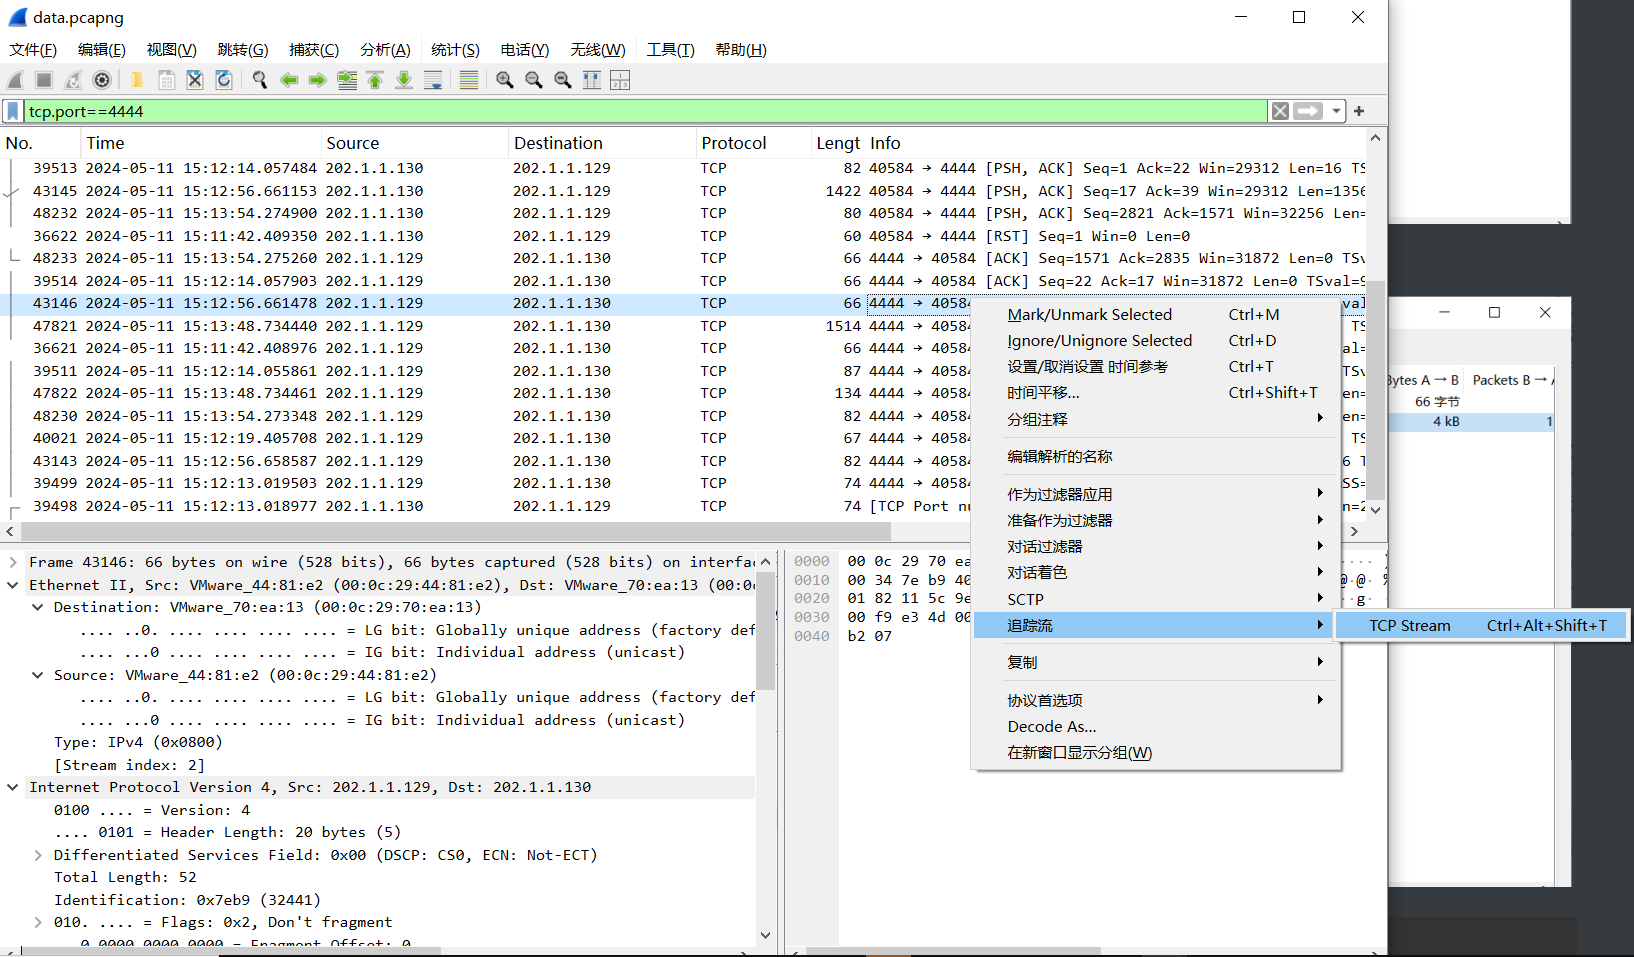The width and height of the screenshot is (1634, 957).
Task: Open the 统计(S) menu
Action: pyautogui.click(x=455, y=50)
